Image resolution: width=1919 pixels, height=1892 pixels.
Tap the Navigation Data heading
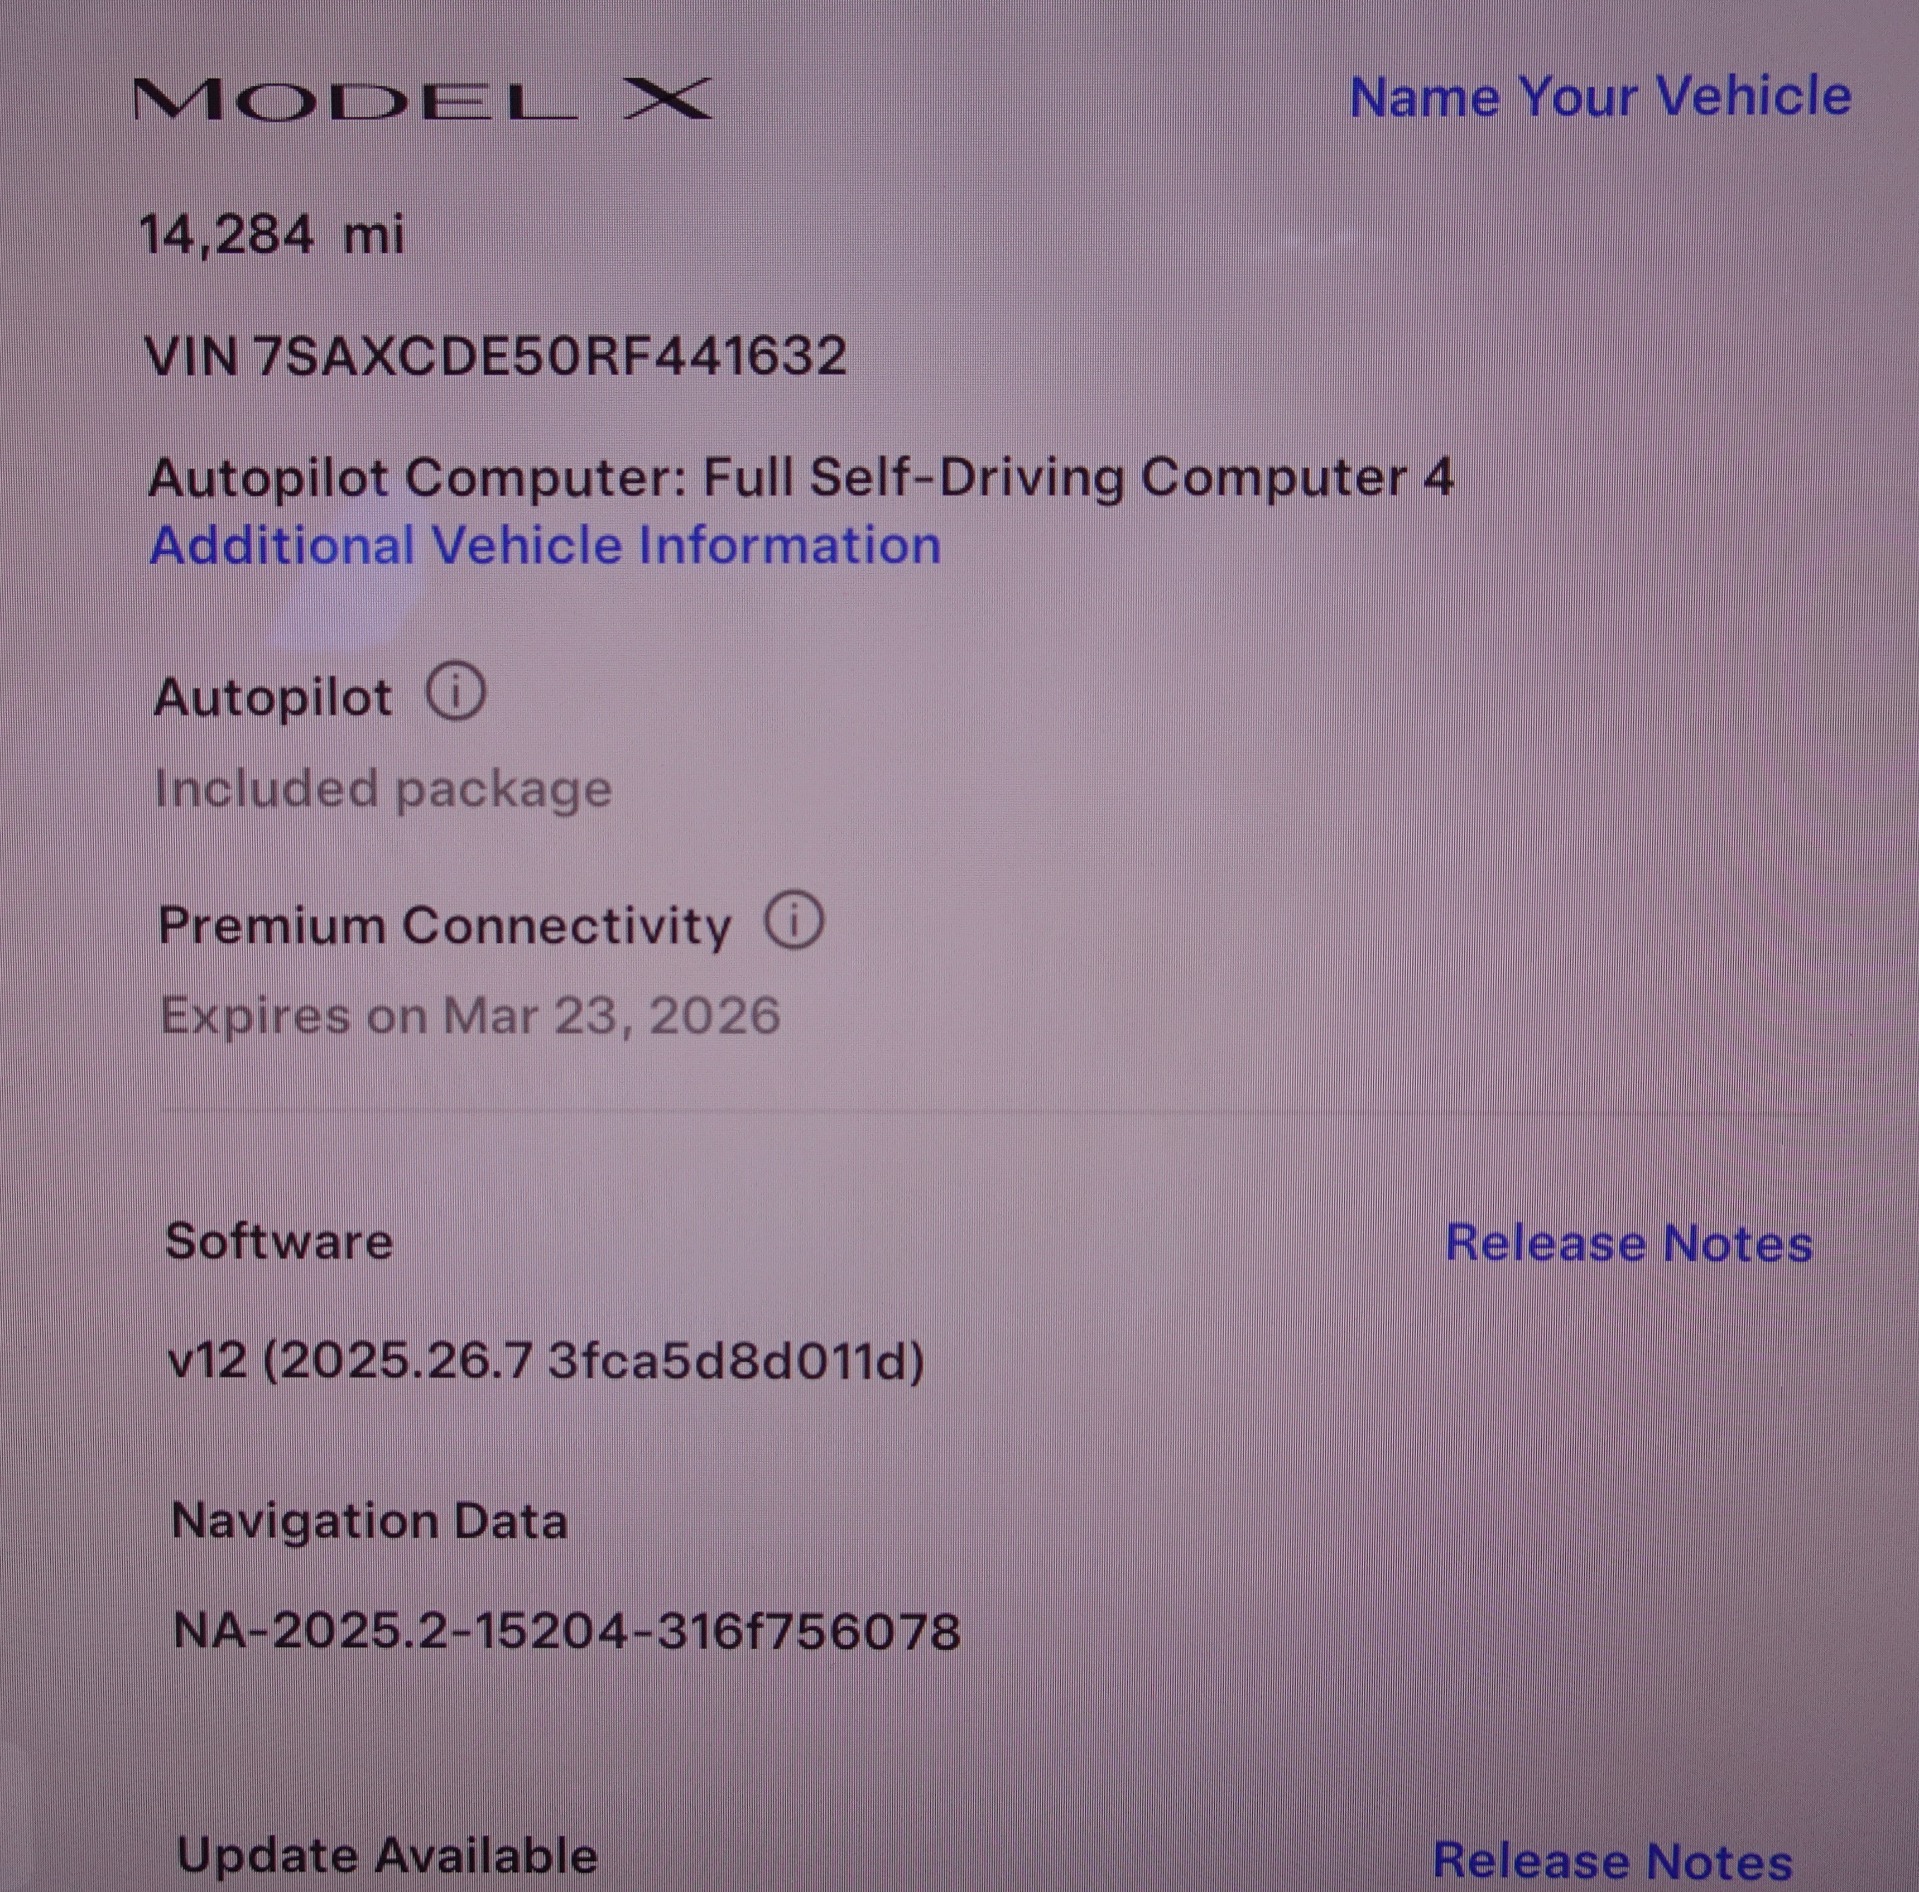(x=370, y=1521)
